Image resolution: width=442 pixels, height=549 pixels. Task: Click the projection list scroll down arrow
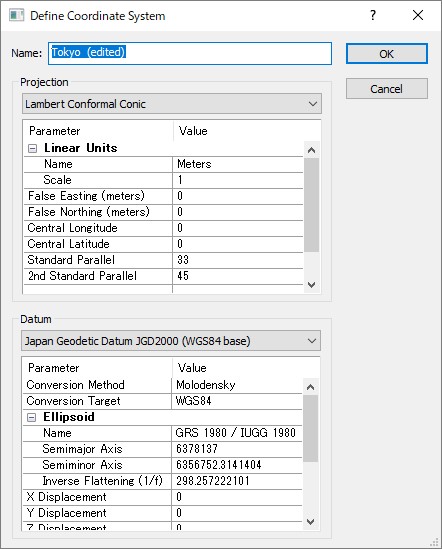(x=311, y=285)
